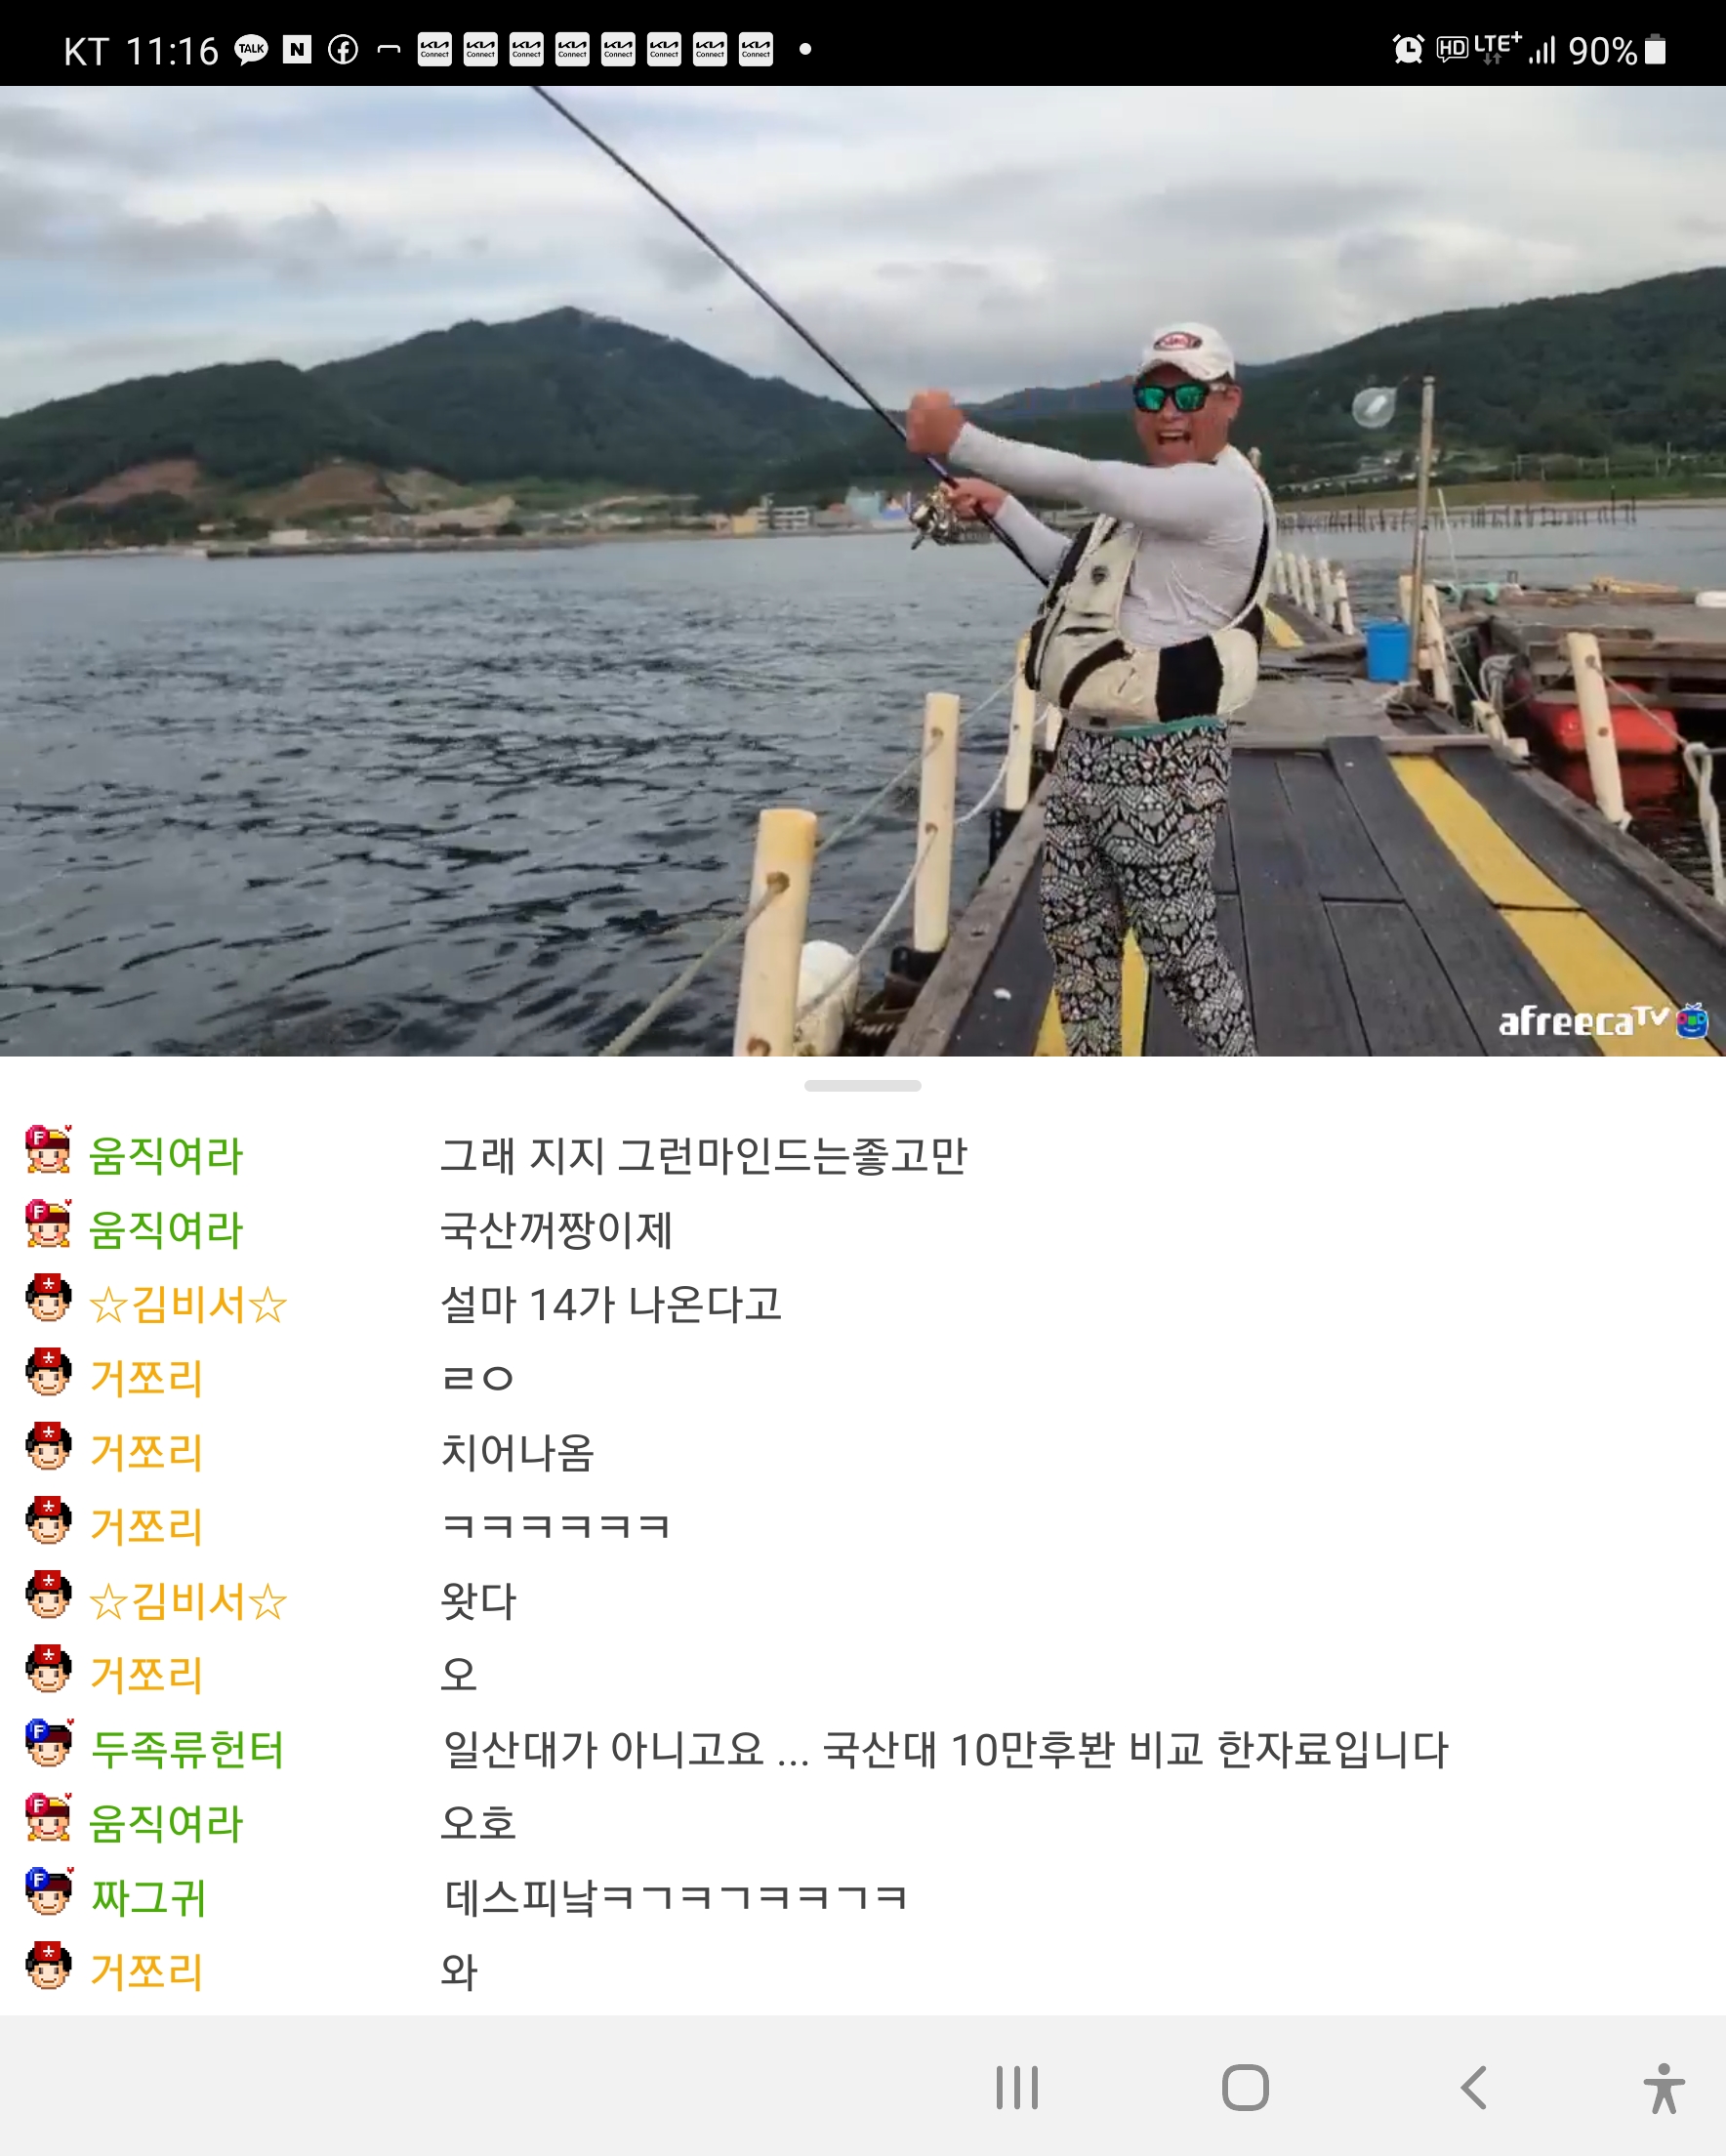Tap the avatar next to first 움직여라
Image resolution: width=1726 pixels, height=2156 pixels.
point(48,1150)
